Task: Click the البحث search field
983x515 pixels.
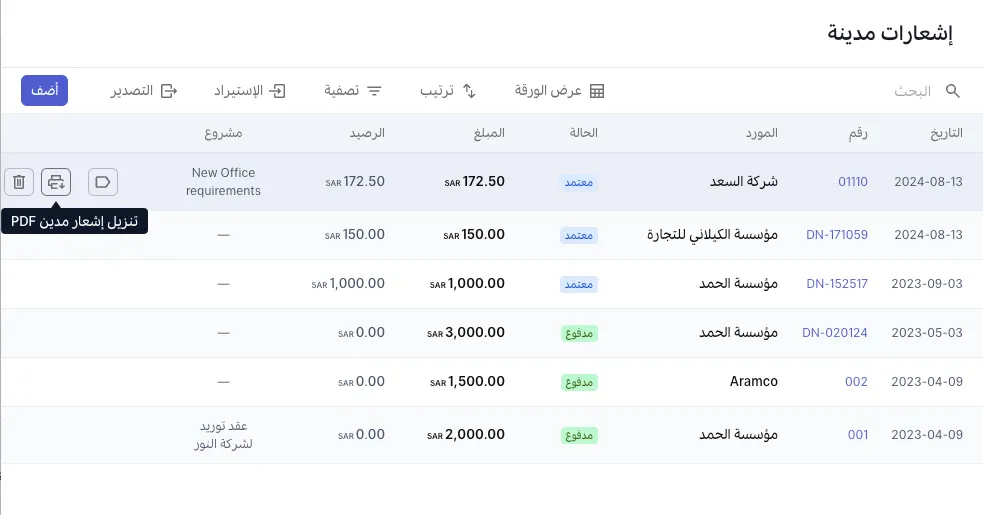Action: point(913,91)
